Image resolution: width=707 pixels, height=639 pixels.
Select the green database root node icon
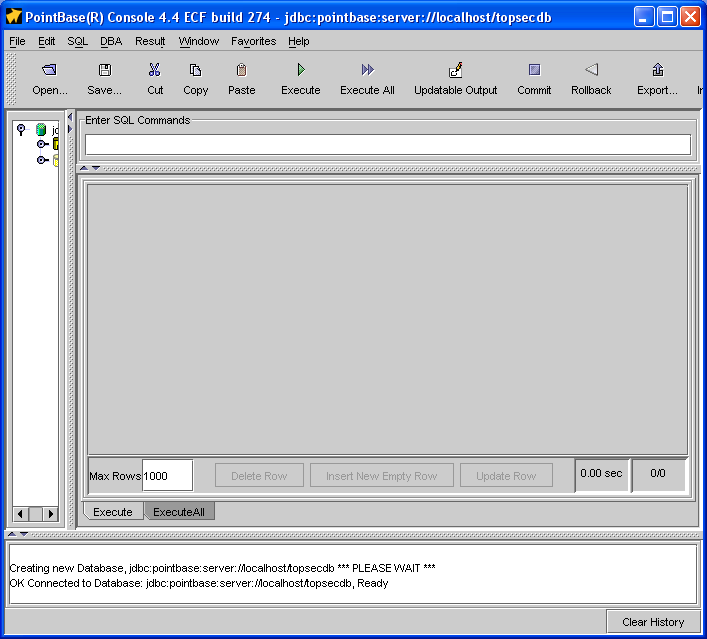41,130
